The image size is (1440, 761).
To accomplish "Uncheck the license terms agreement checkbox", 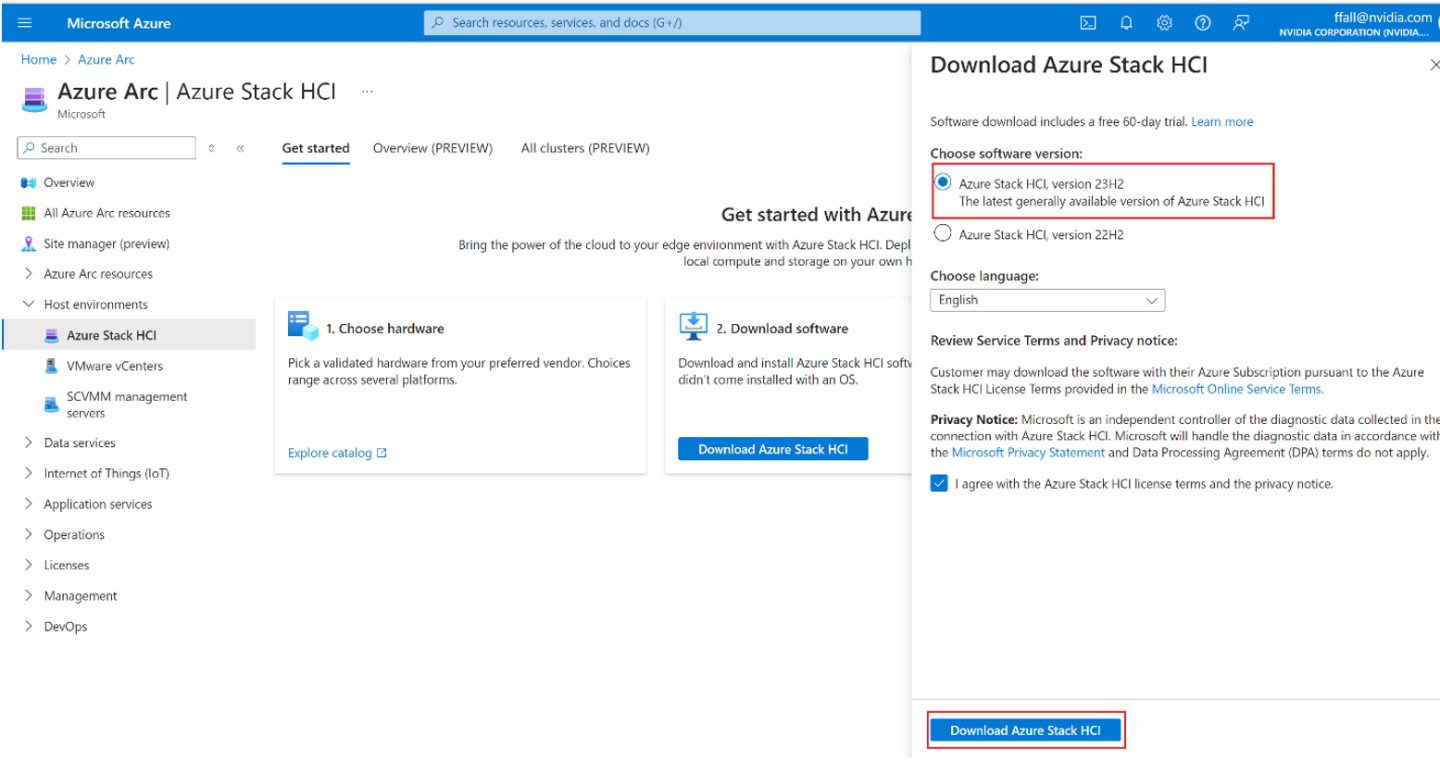I will point(939,484).
